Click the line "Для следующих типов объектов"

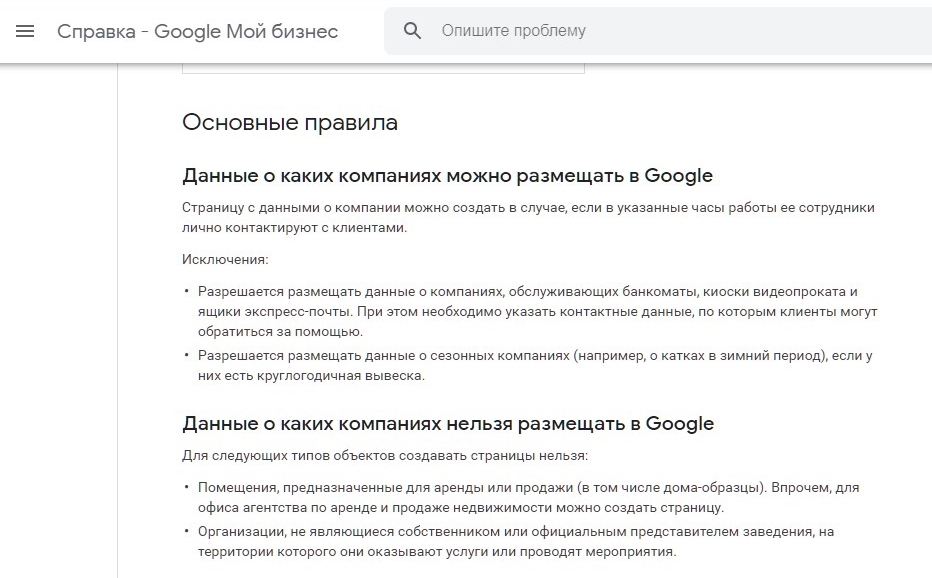(385, 456)
